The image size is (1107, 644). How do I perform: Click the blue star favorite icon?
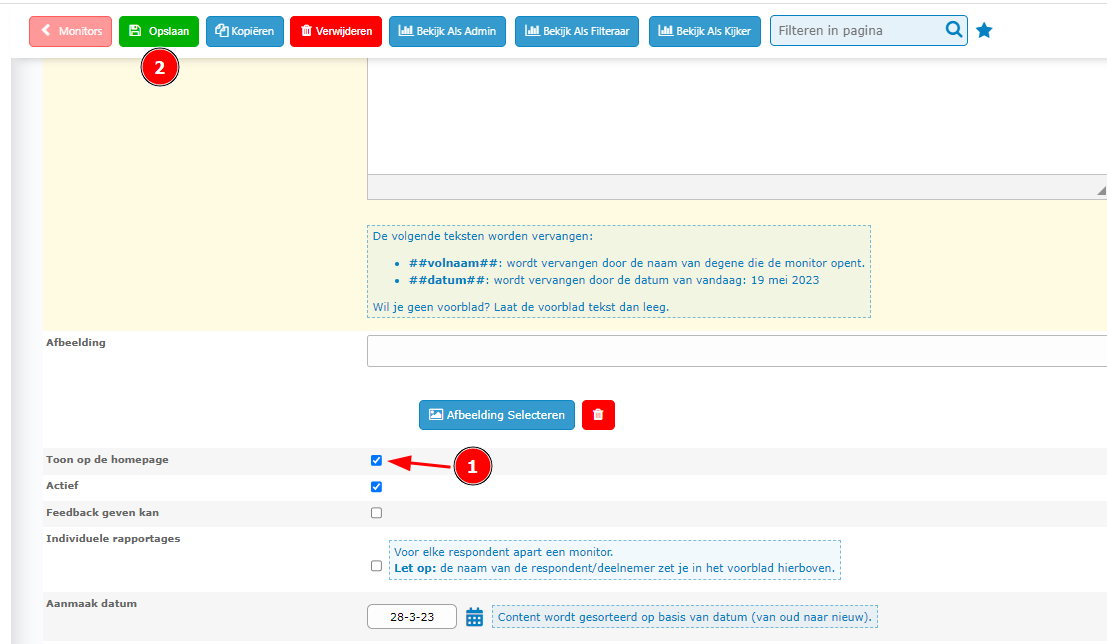point(984,31)
